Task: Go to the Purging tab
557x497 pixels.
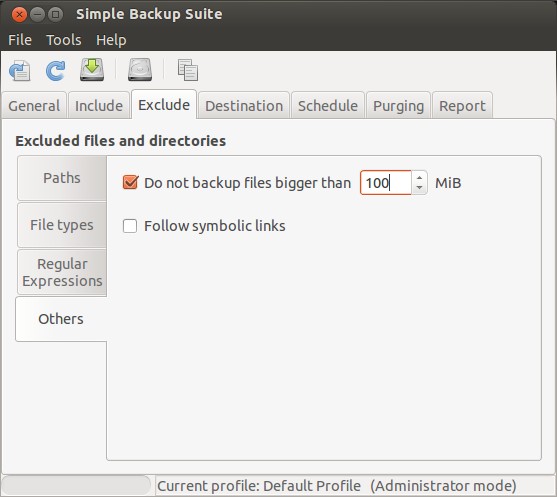Action: coord(399,106)
